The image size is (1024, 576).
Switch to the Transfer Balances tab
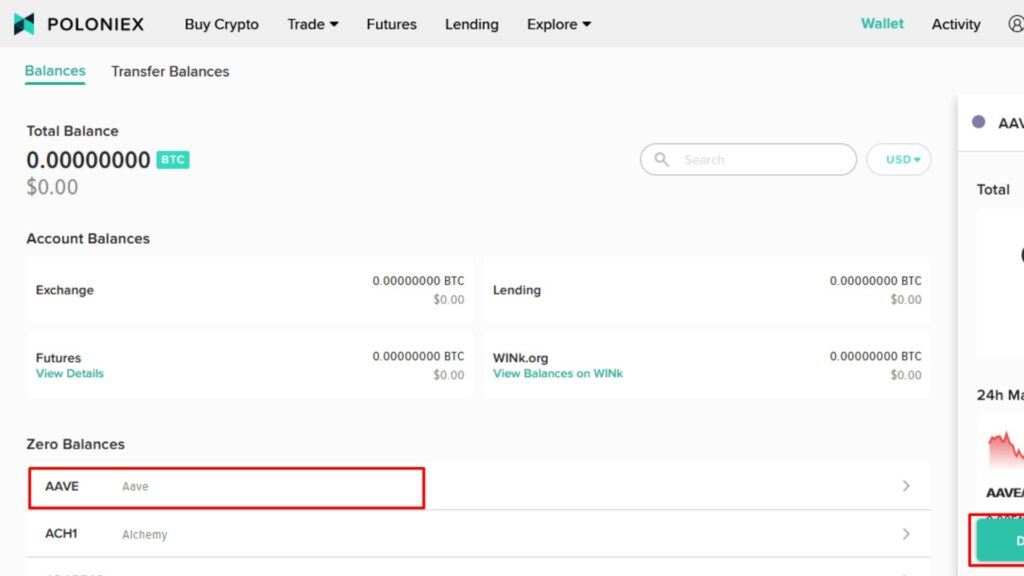pyautogui.click(x=170, y=71)
